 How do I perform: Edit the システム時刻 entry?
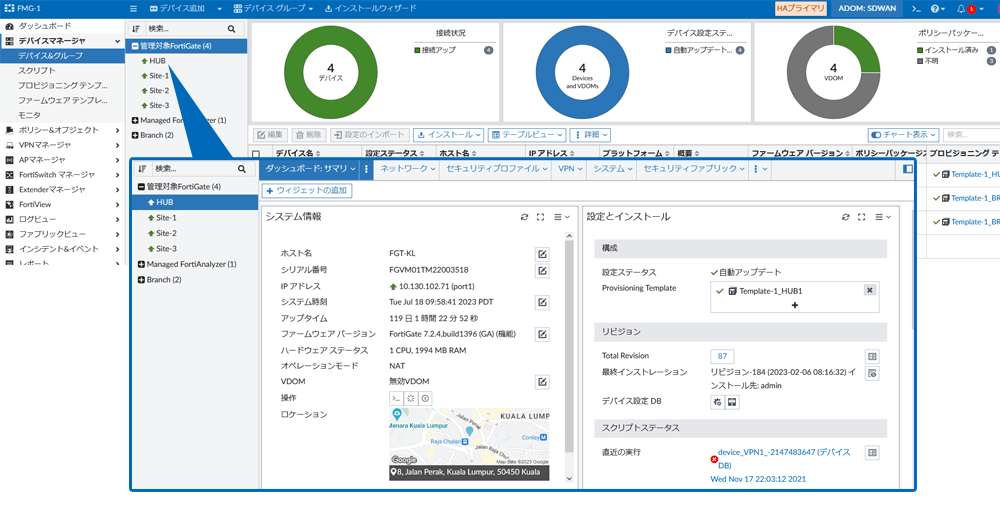[x=541, y=302]
